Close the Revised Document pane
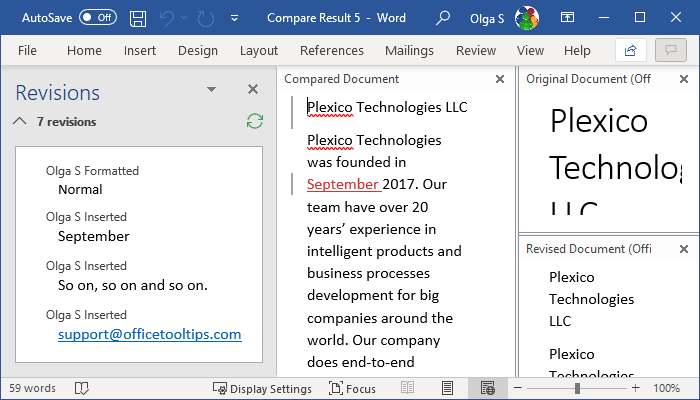The height and width of the screenshot is (400, 700). (683, 249)
